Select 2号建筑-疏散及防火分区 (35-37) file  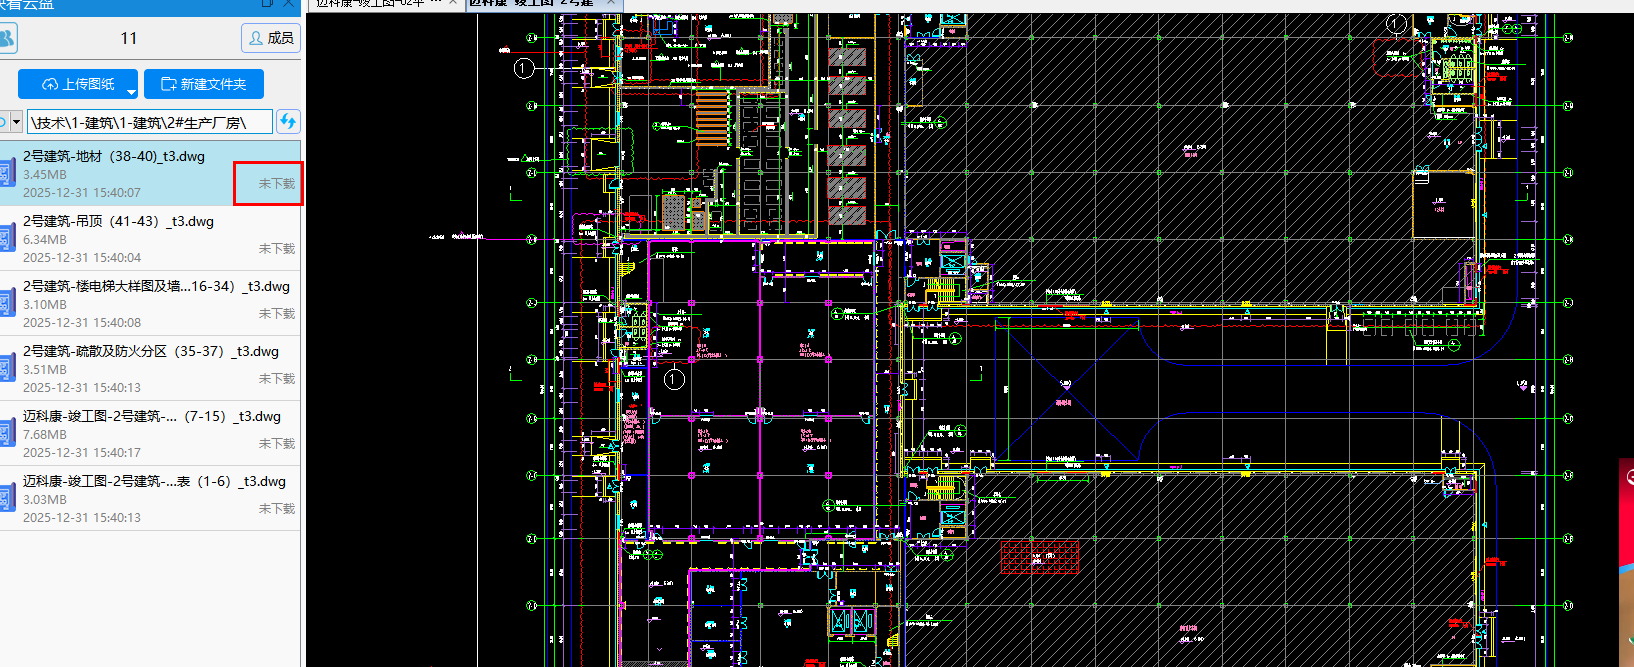tap(150, 352)
